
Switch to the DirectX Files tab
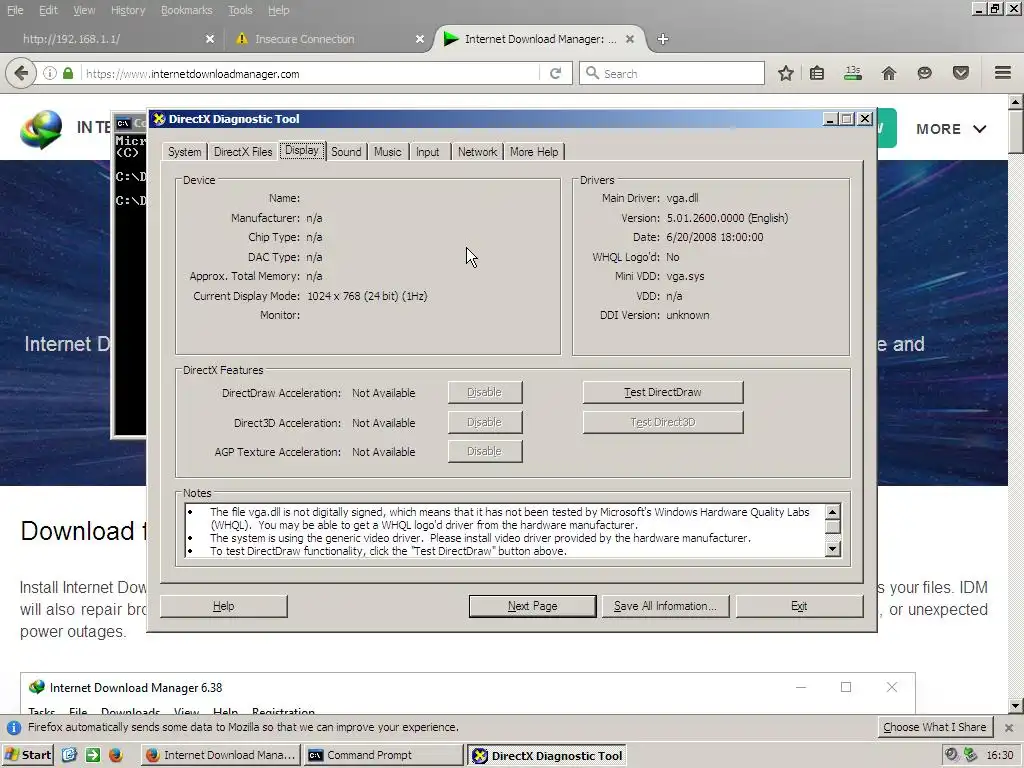[243, 152]
